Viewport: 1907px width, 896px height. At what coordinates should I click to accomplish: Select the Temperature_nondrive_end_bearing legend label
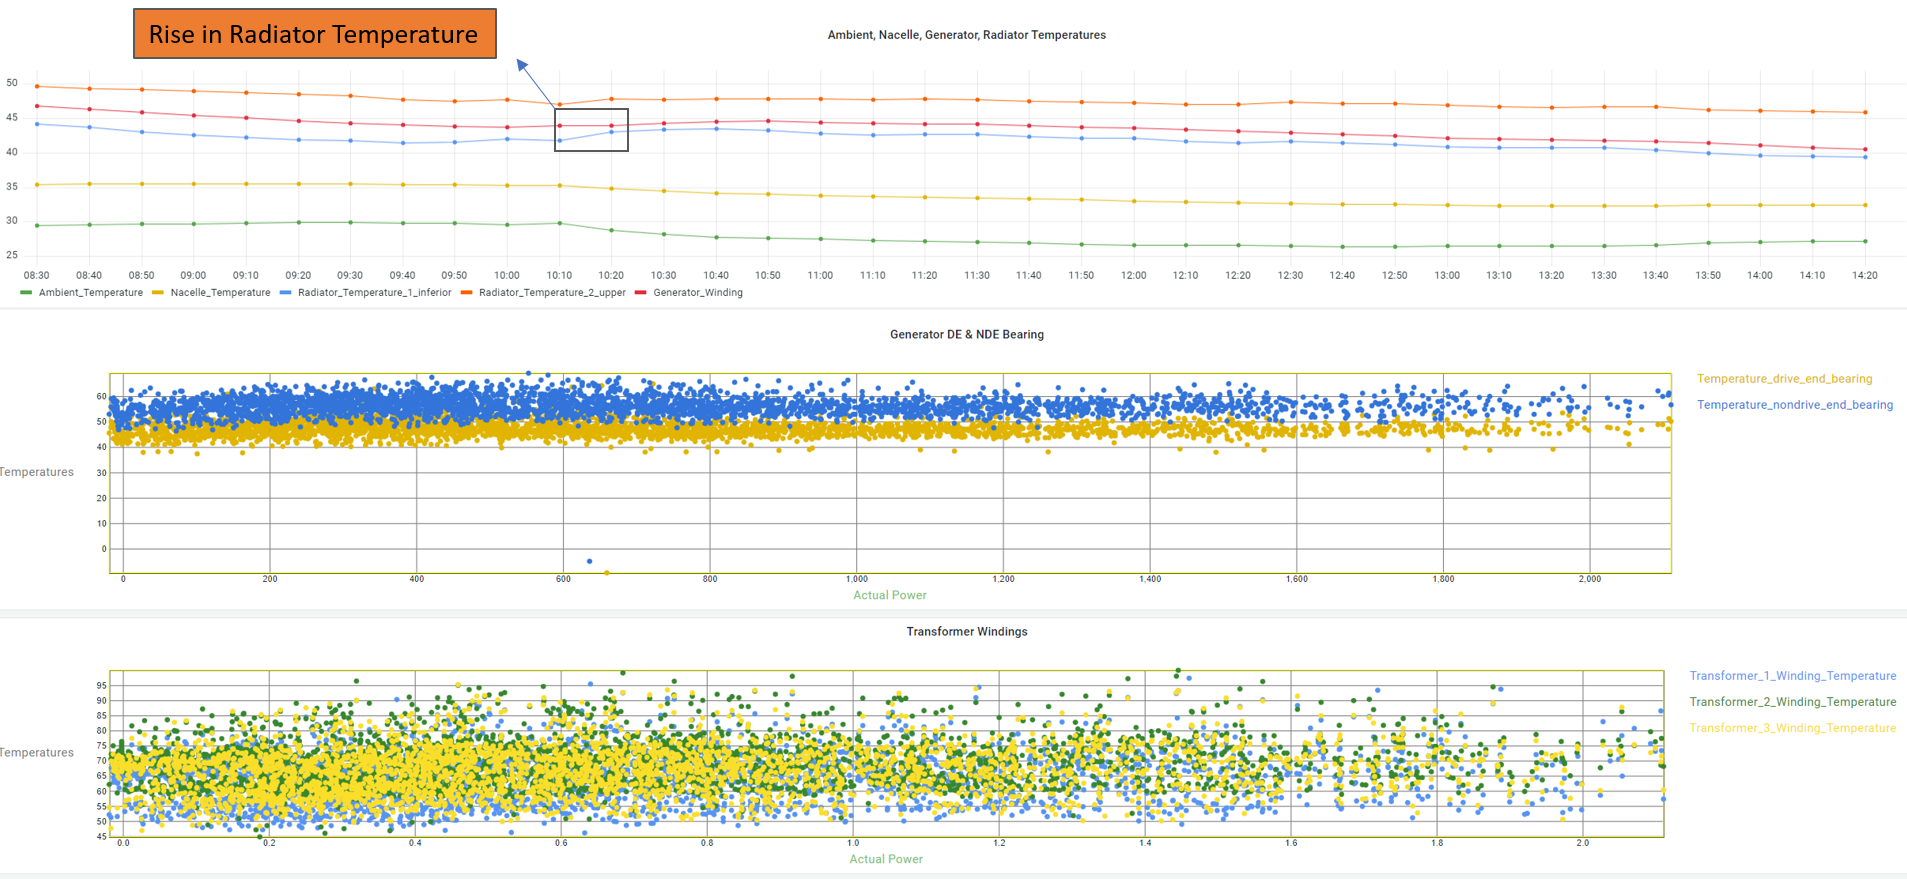pyautogui.click(x=1795, y=405)
